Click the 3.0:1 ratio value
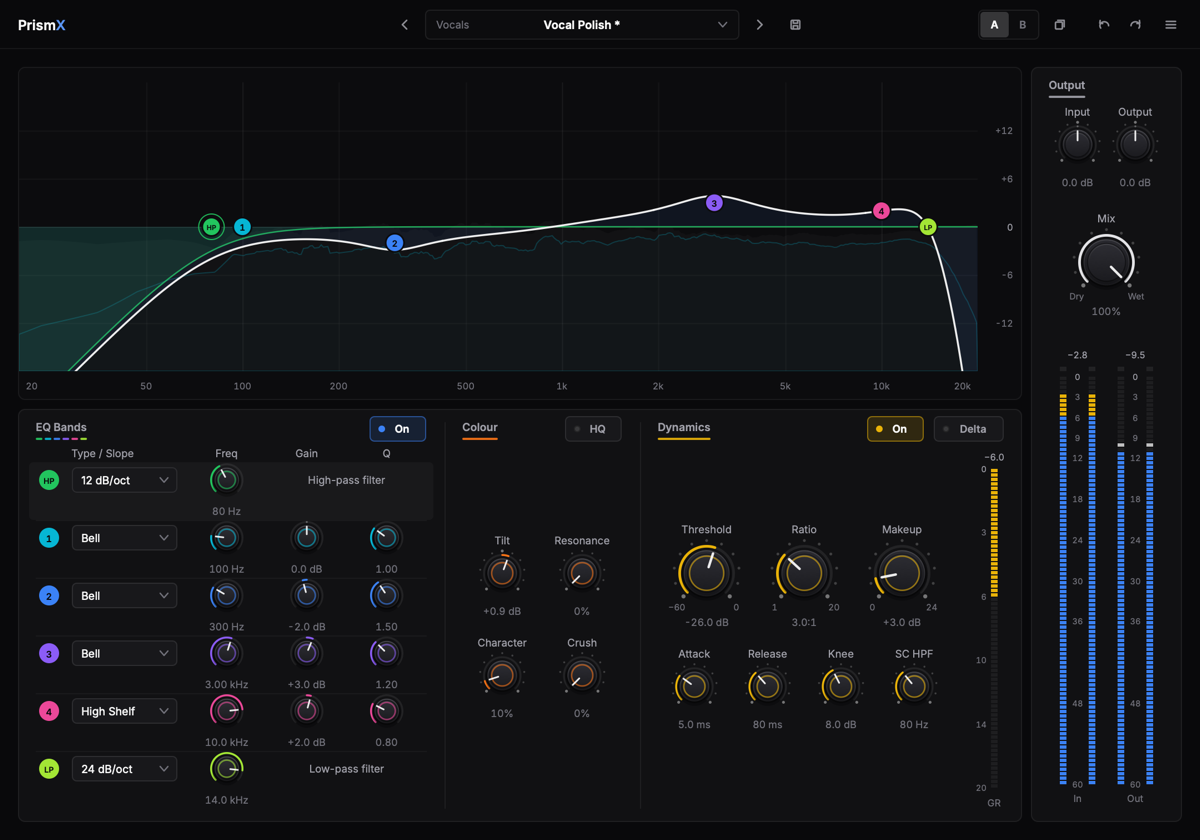1200x840 pixels. tap(803, 622)
